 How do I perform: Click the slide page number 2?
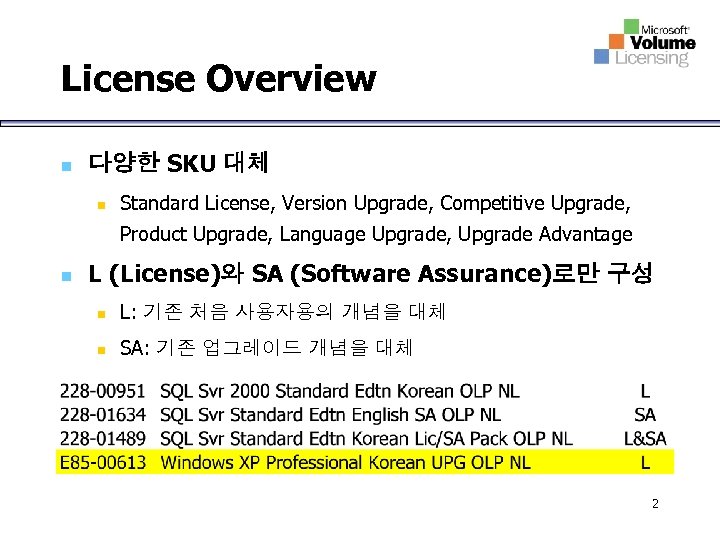655,504
